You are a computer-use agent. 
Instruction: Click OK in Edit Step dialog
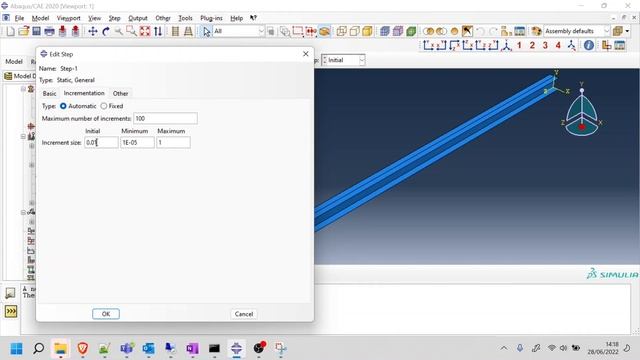pyautogui.click(x=106, y=314)
